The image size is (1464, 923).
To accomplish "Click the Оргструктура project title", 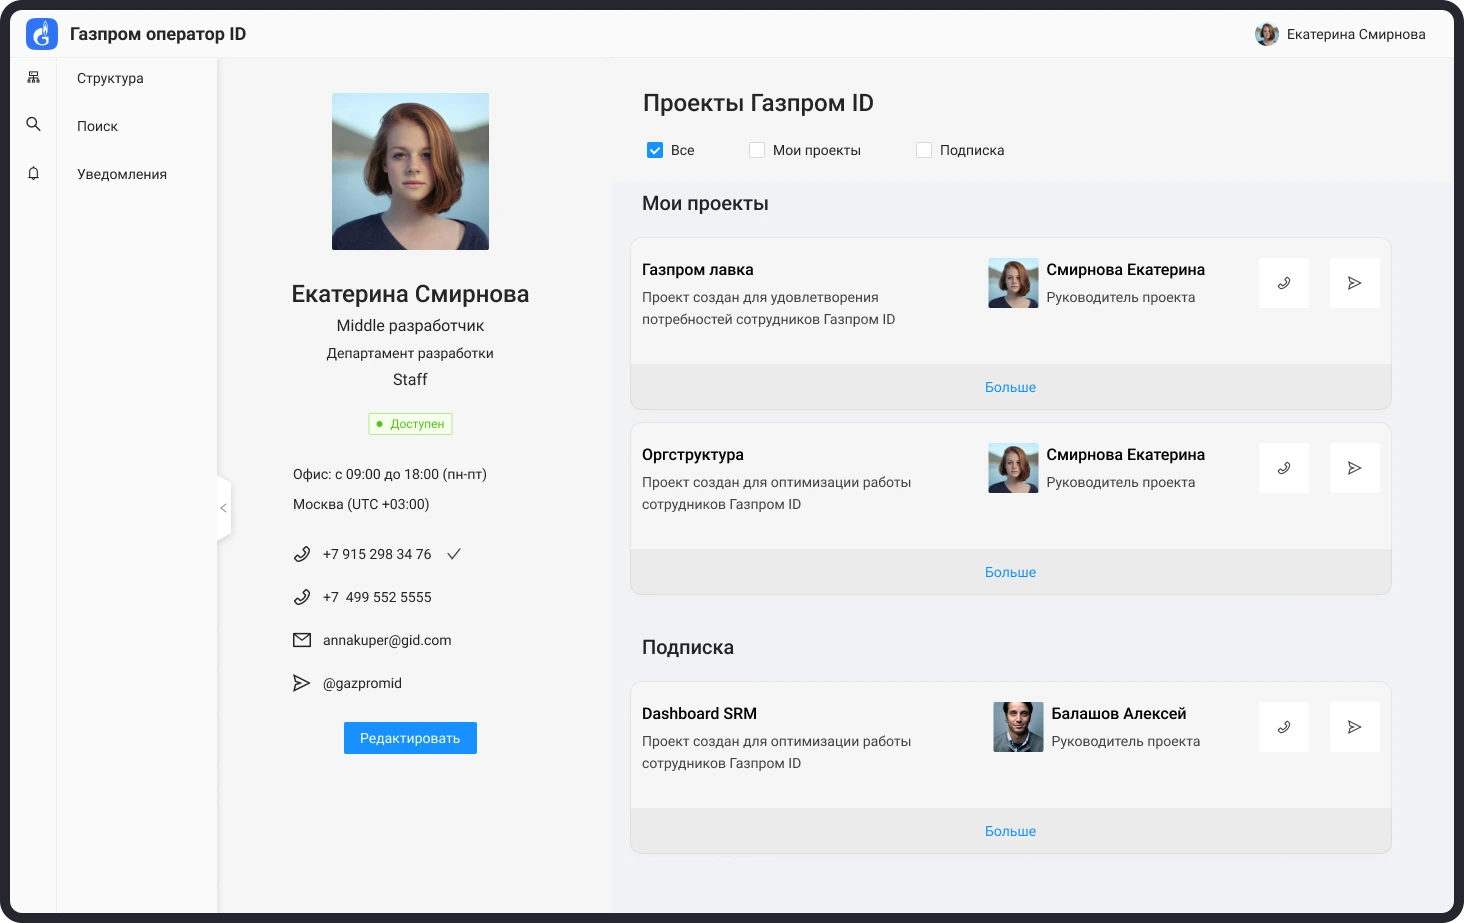I will [693, 454].
